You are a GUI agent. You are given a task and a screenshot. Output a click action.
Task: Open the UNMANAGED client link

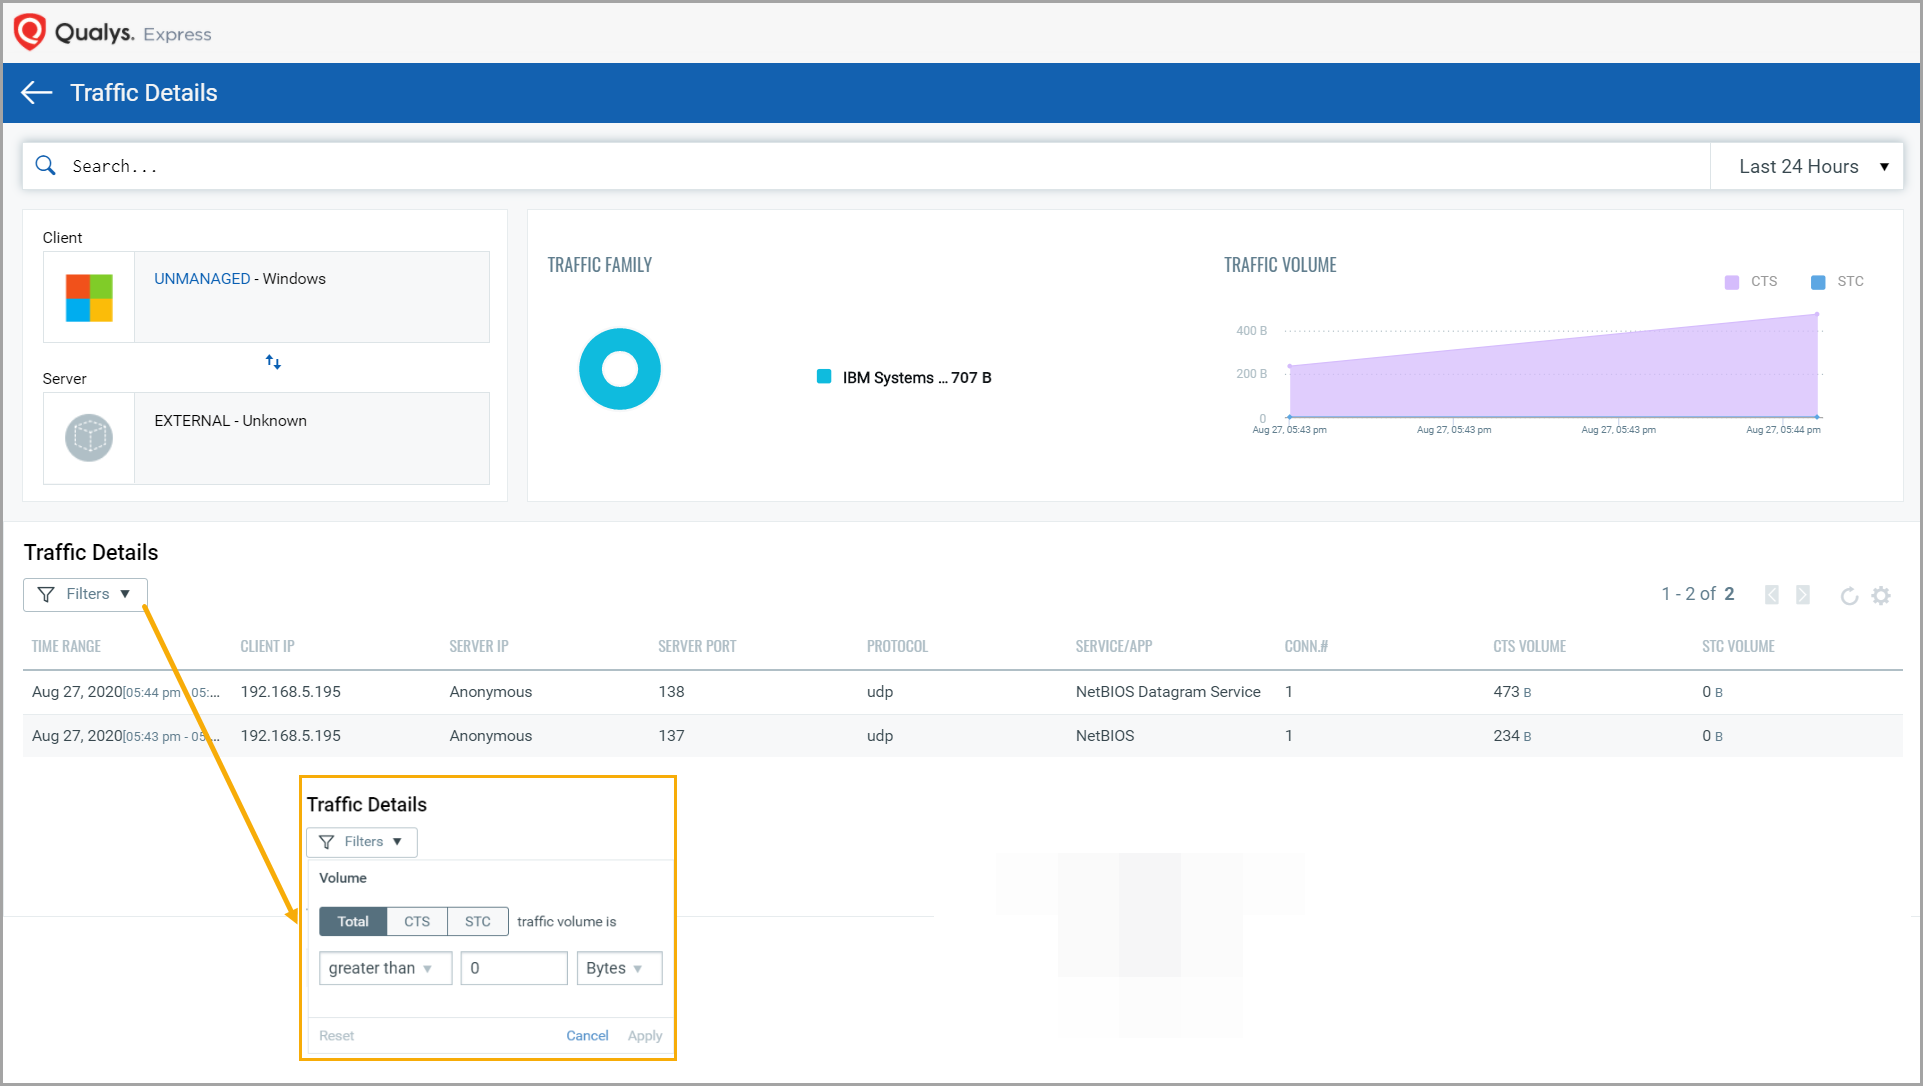[202, 279]
